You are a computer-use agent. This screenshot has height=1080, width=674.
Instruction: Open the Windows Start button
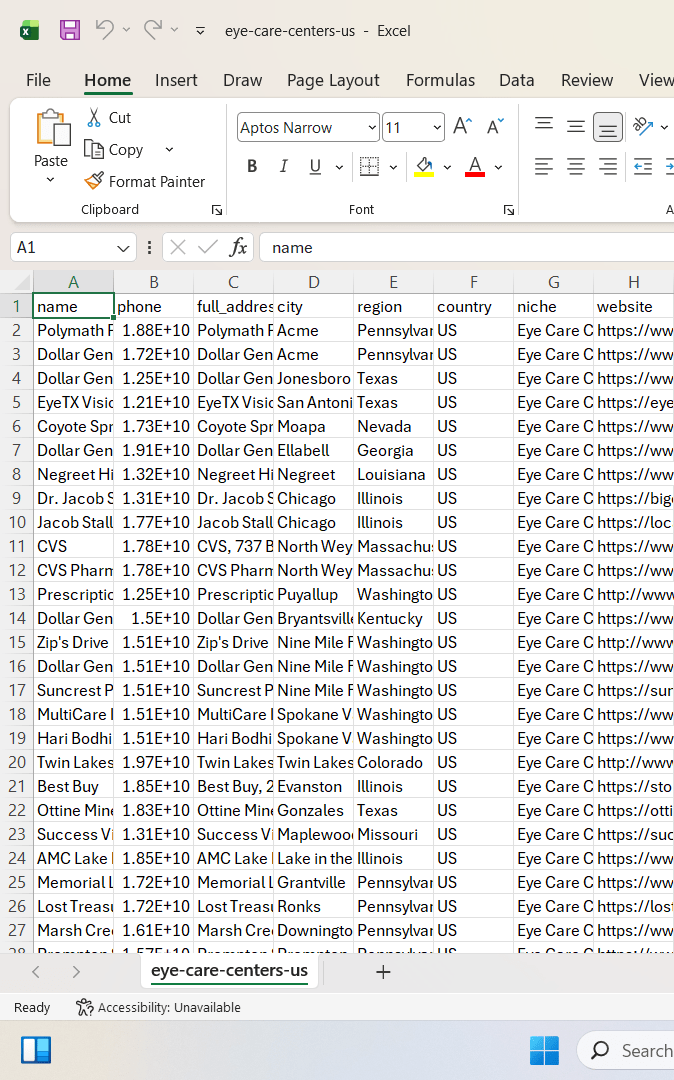[544, 1050]
